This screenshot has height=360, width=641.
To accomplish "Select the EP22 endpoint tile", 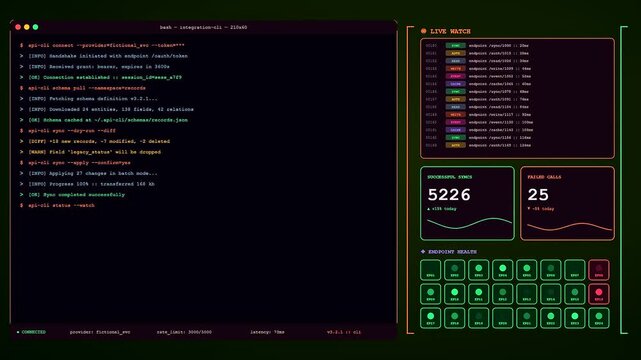I will [x=551, y=318].
